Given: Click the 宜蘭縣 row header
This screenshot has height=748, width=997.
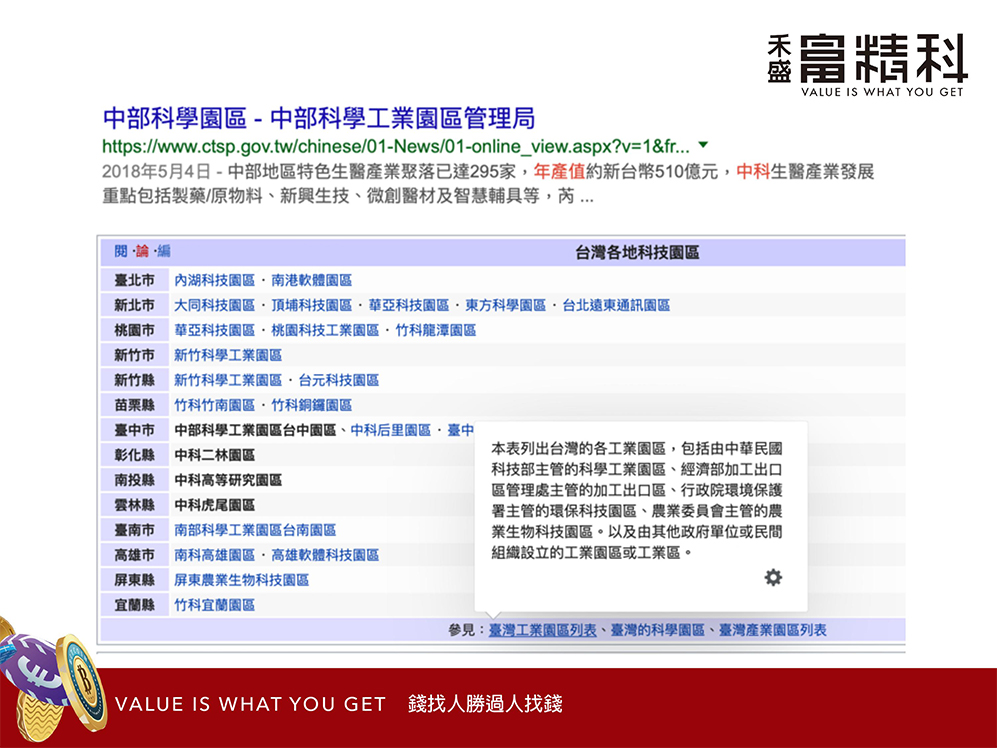Looking at the screenshot, I should point(134,605).
